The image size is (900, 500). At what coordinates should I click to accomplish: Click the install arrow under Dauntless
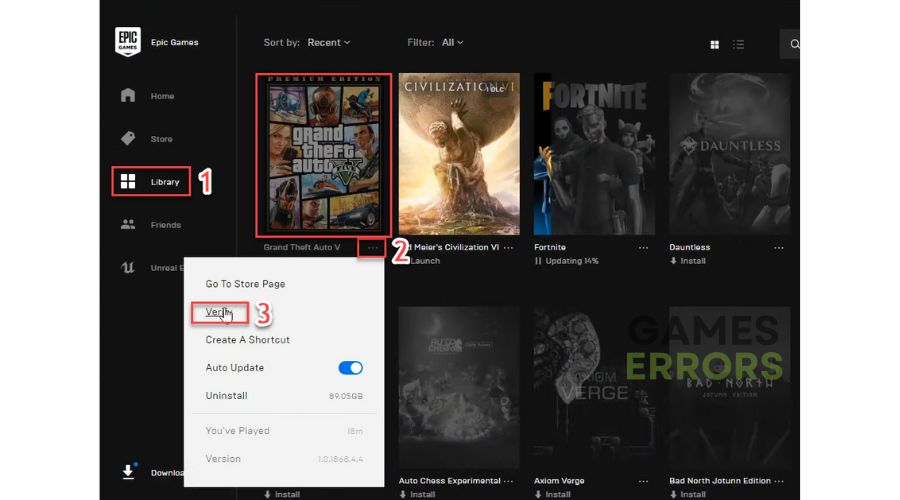pyautogui.click(x=673, y=261)
